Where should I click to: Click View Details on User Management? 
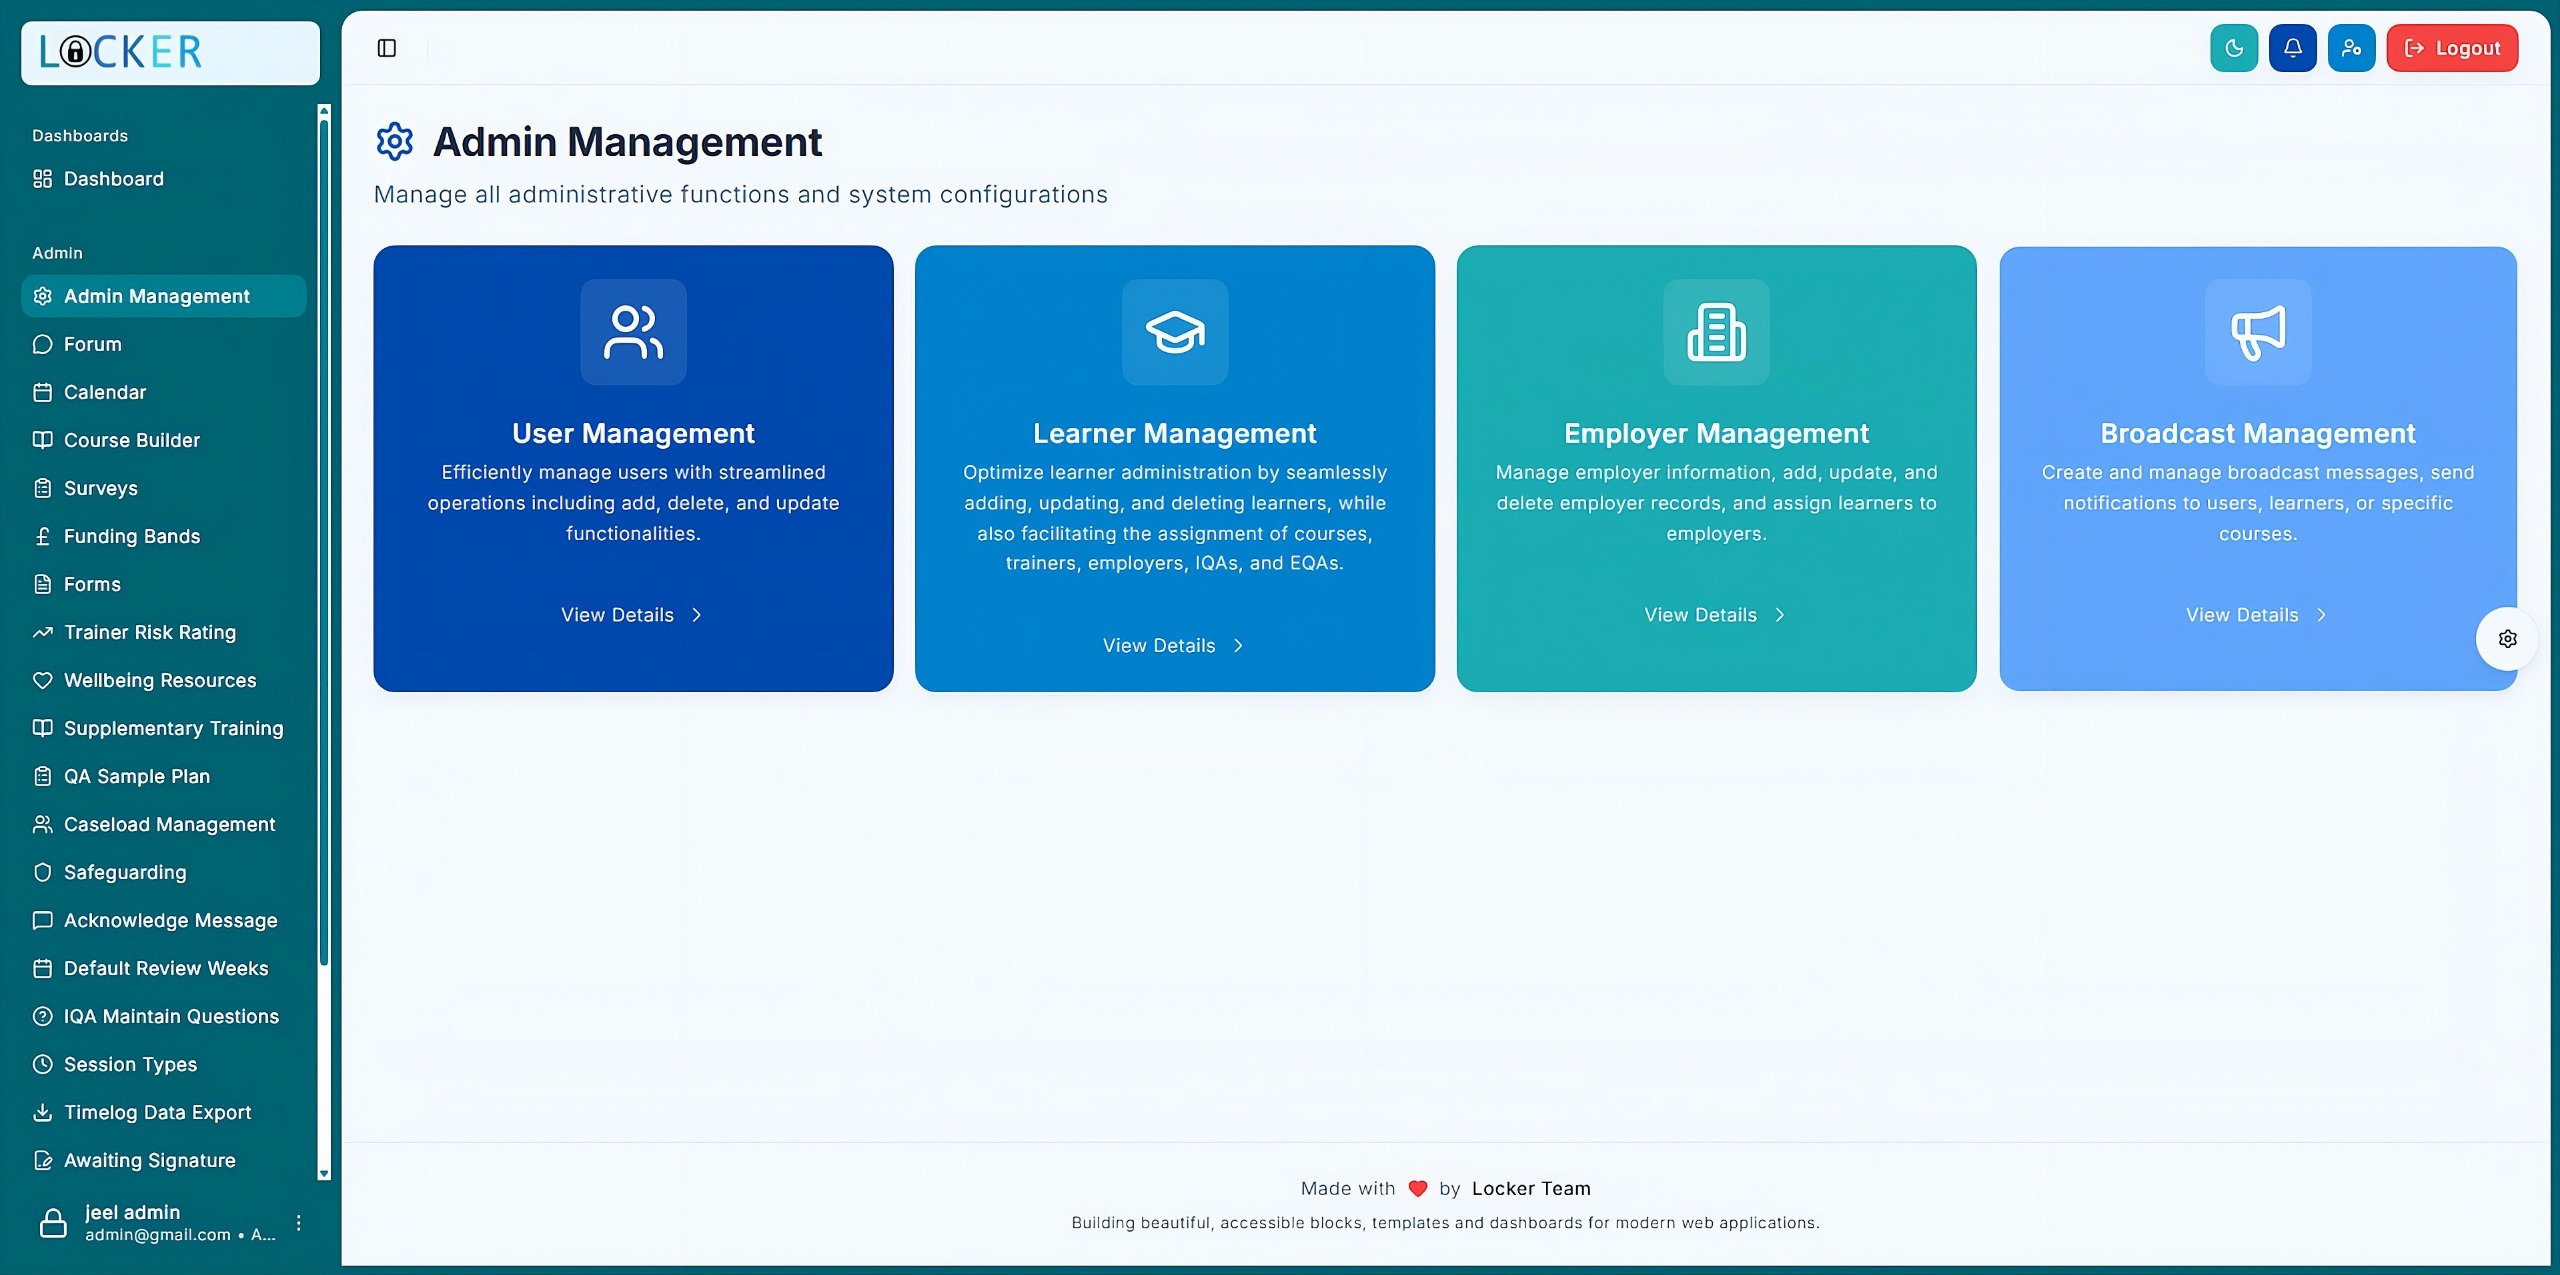click(631, 614)
